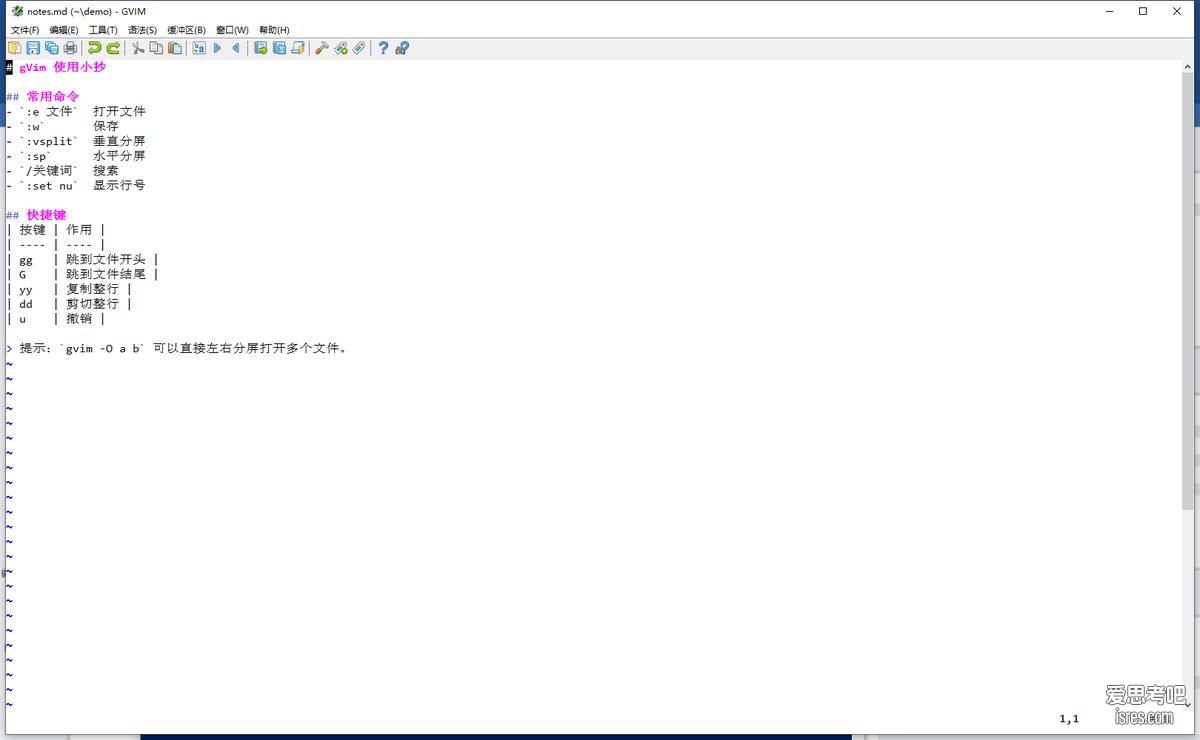Search in help toolbar icon
Screen dimensions: 1200x740
[402, 48]
